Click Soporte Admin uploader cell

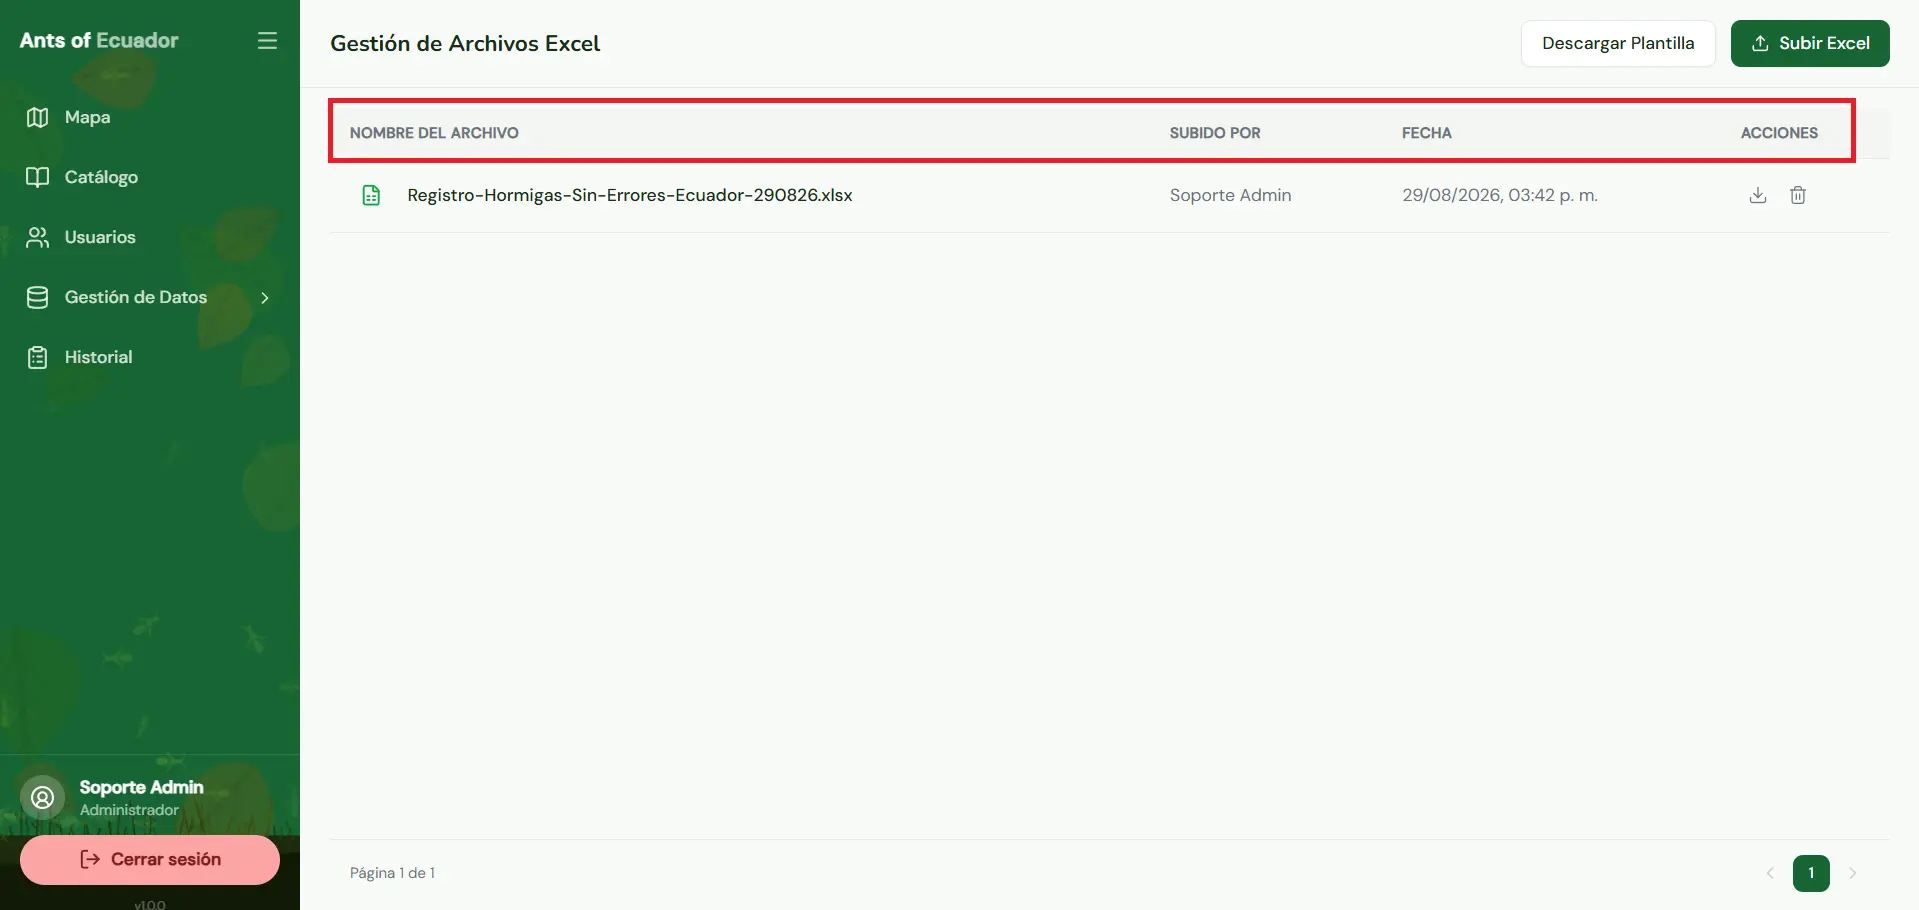[x=1231, y=195]
